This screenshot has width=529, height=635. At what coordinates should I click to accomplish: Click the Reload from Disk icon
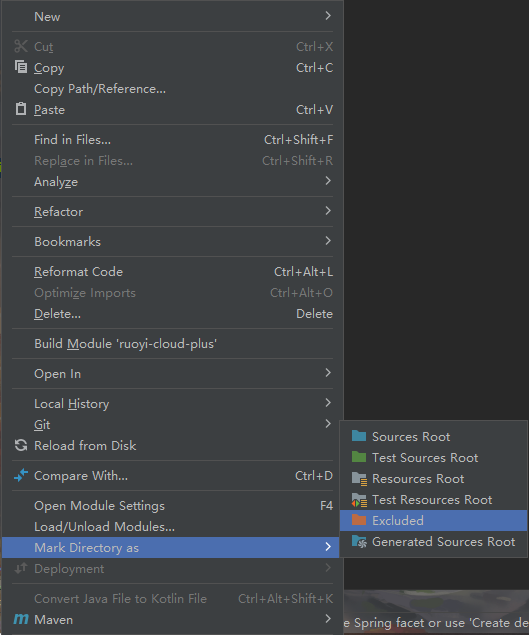point(21,445)
